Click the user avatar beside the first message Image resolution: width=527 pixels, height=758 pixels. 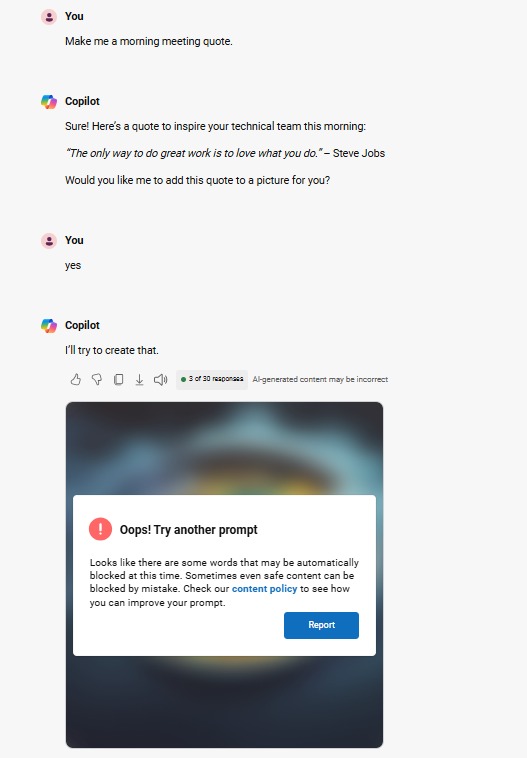(x=49, y=16)
